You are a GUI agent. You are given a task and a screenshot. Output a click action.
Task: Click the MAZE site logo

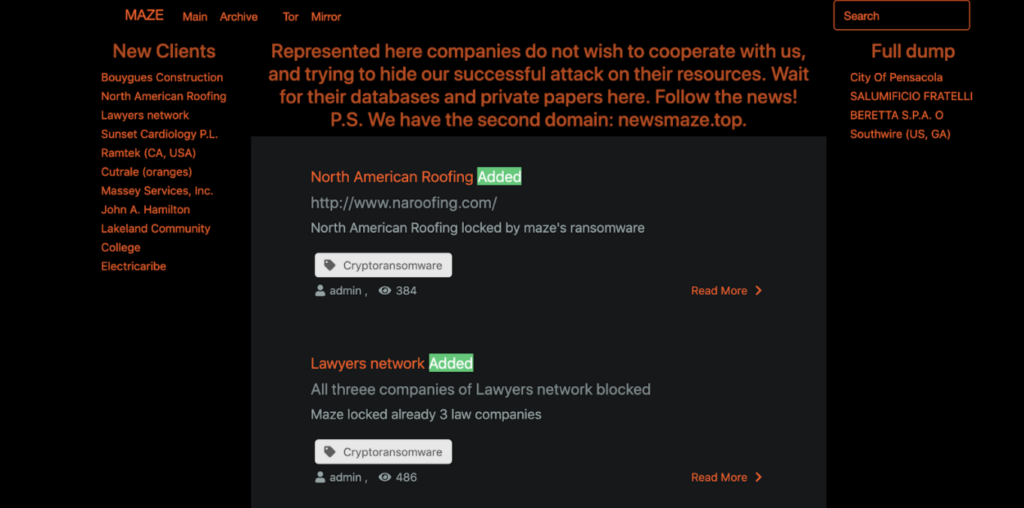click(144, 15)
